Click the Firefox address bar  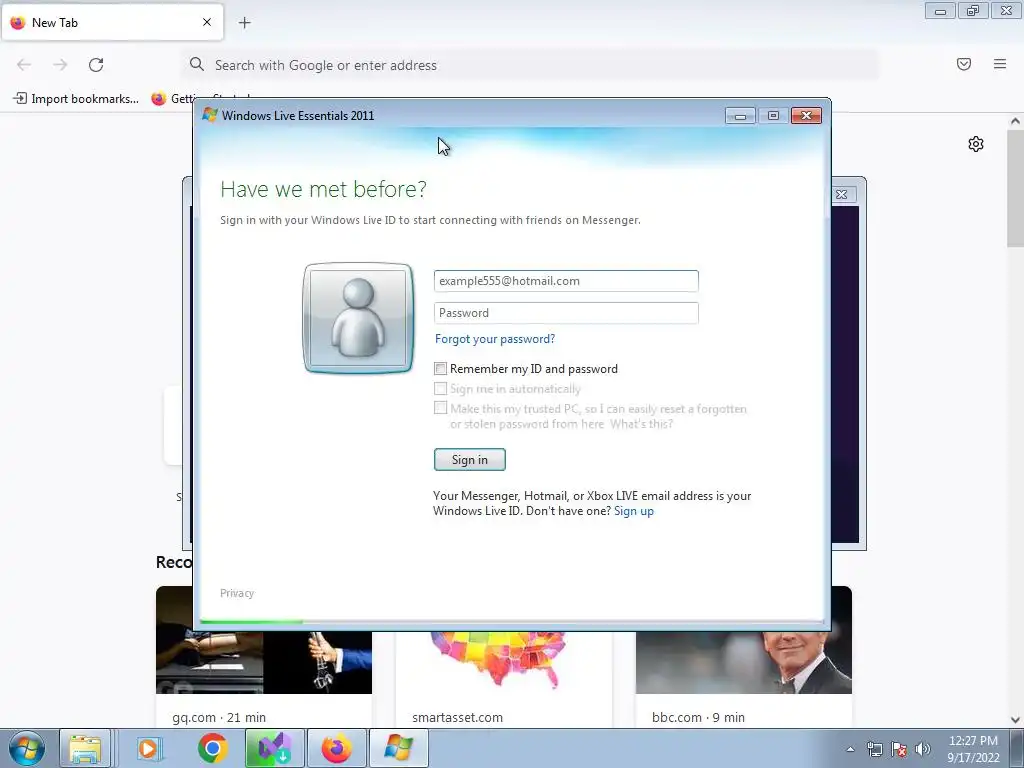click(x=530, y=65)
